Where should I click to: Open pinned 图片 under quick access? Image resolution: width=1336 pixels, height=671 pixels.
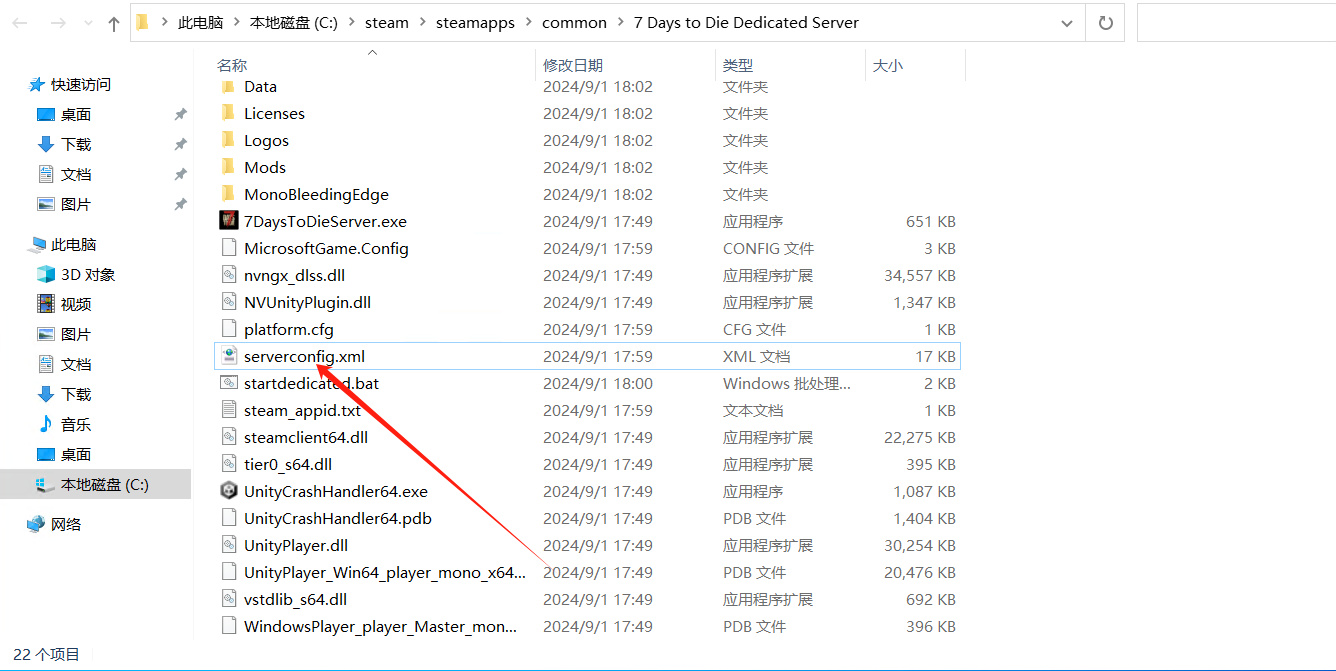[76, 204]
